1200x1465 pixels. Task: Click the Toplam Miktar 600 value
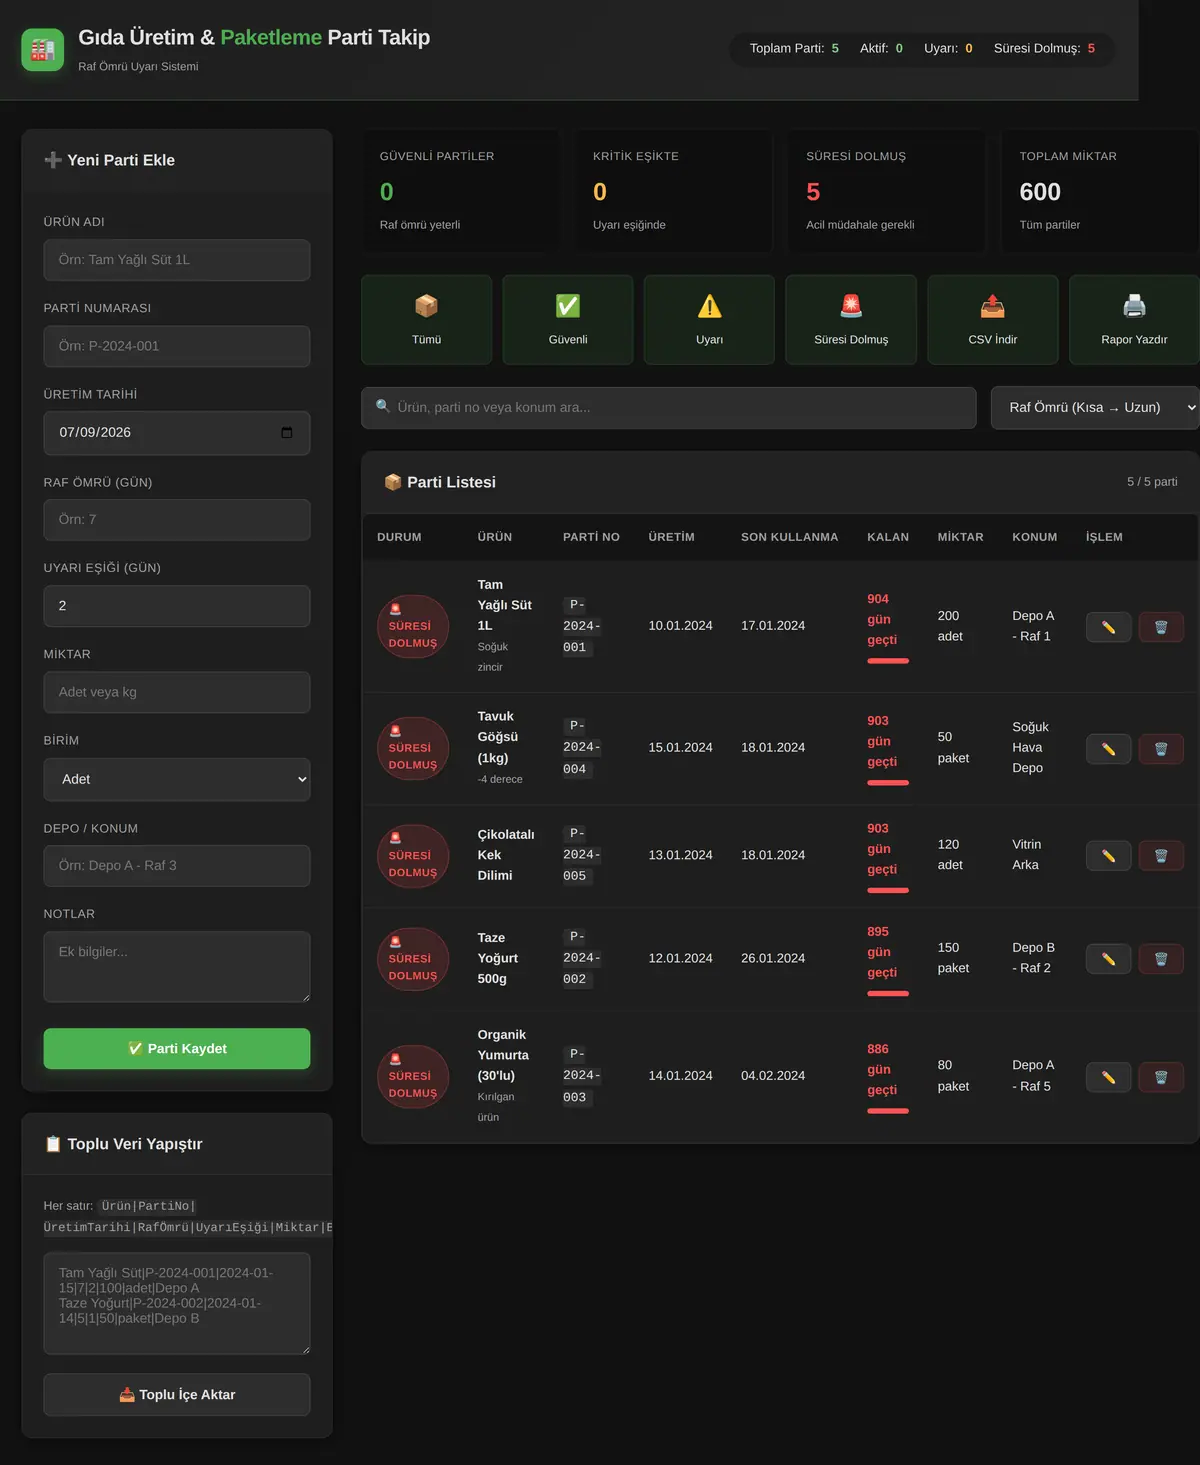1040,192
